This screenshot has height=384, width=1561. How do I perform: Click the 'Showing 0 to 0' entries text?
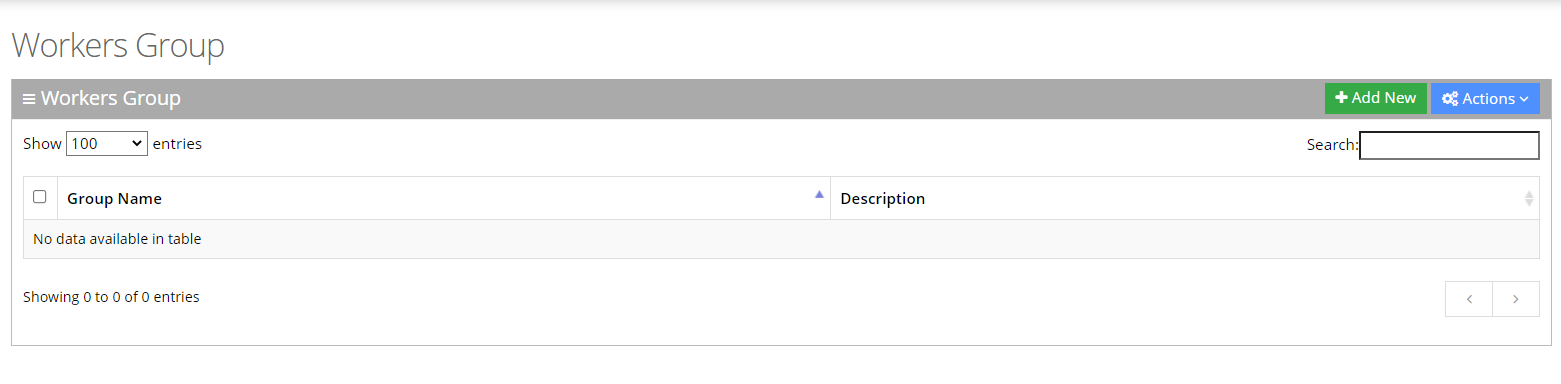(111, 297)
